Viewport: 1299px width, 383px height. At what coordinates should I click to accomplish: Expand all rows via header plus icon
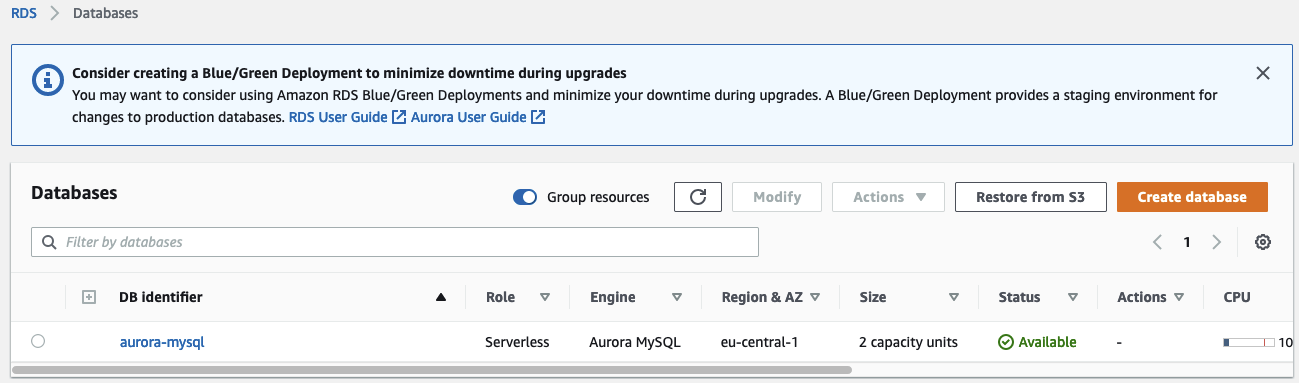(88, 297)
